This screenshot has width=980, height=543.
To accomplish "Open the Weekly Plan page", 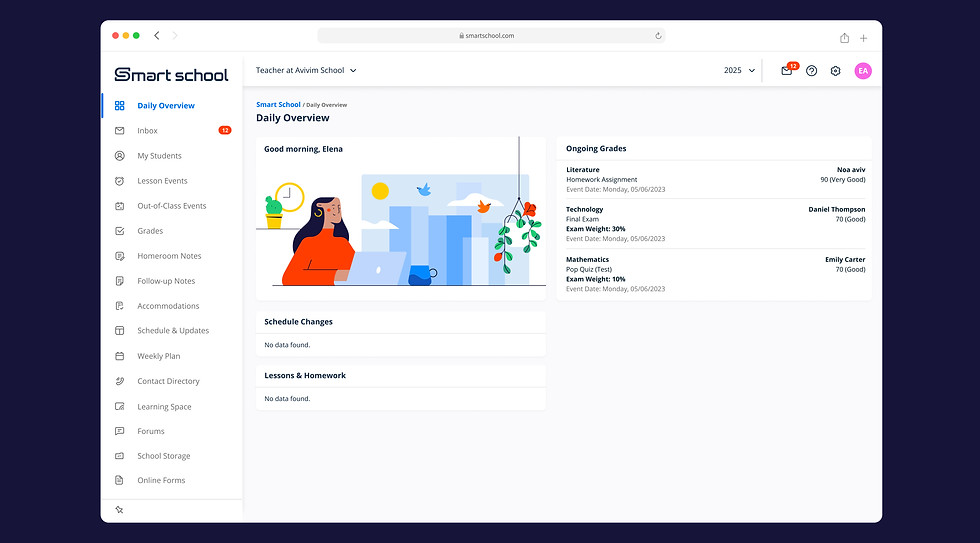I will [159, 356].
